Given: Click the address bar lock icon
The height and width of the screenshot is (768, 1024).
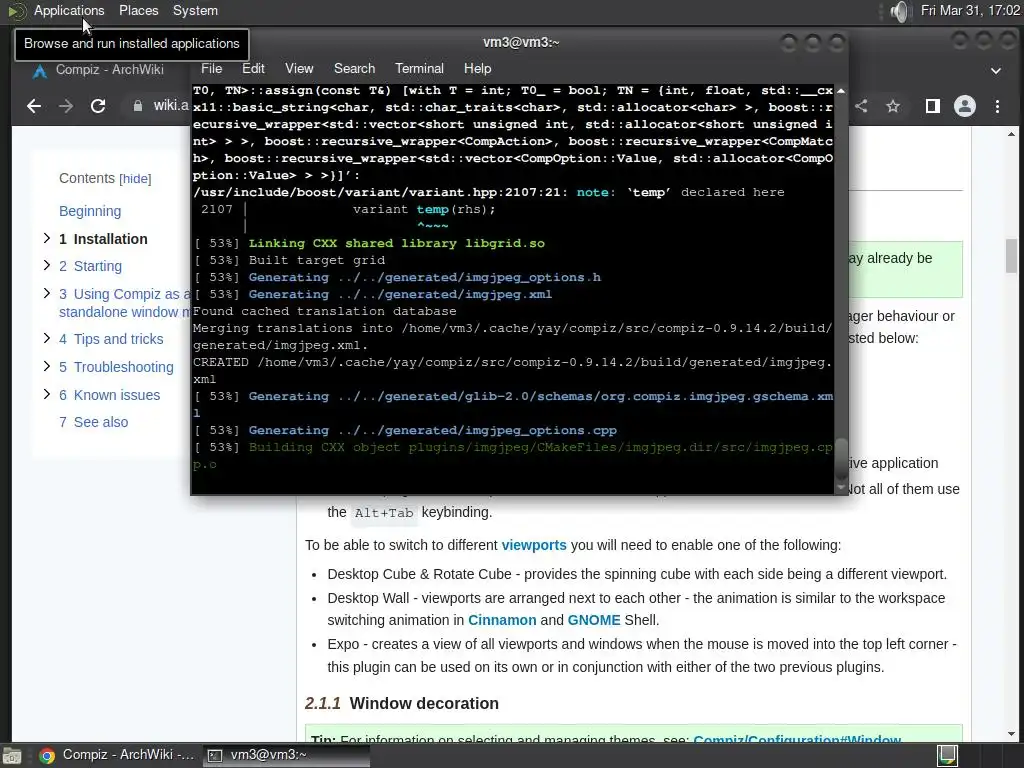Looking at the screenshot, I should [x=138, y=106].
